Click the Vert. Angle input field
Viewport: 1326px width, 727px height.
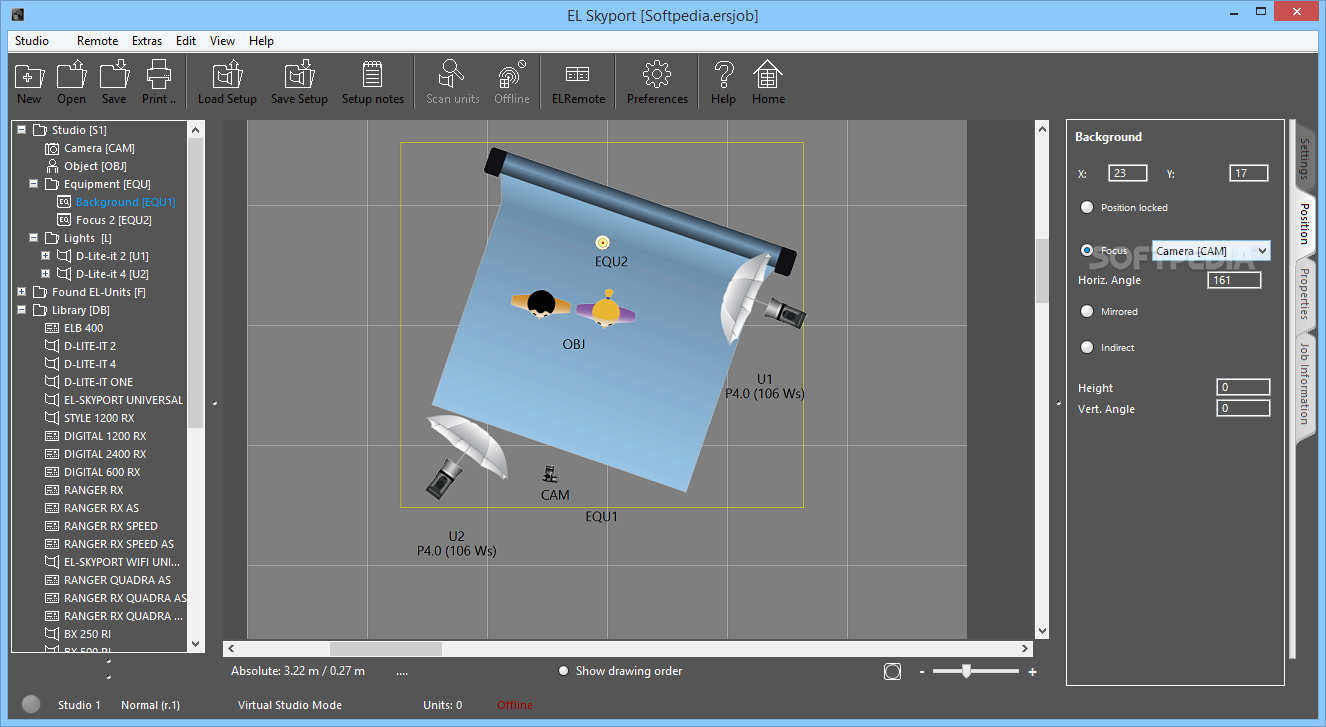[x=1243, y=408]
